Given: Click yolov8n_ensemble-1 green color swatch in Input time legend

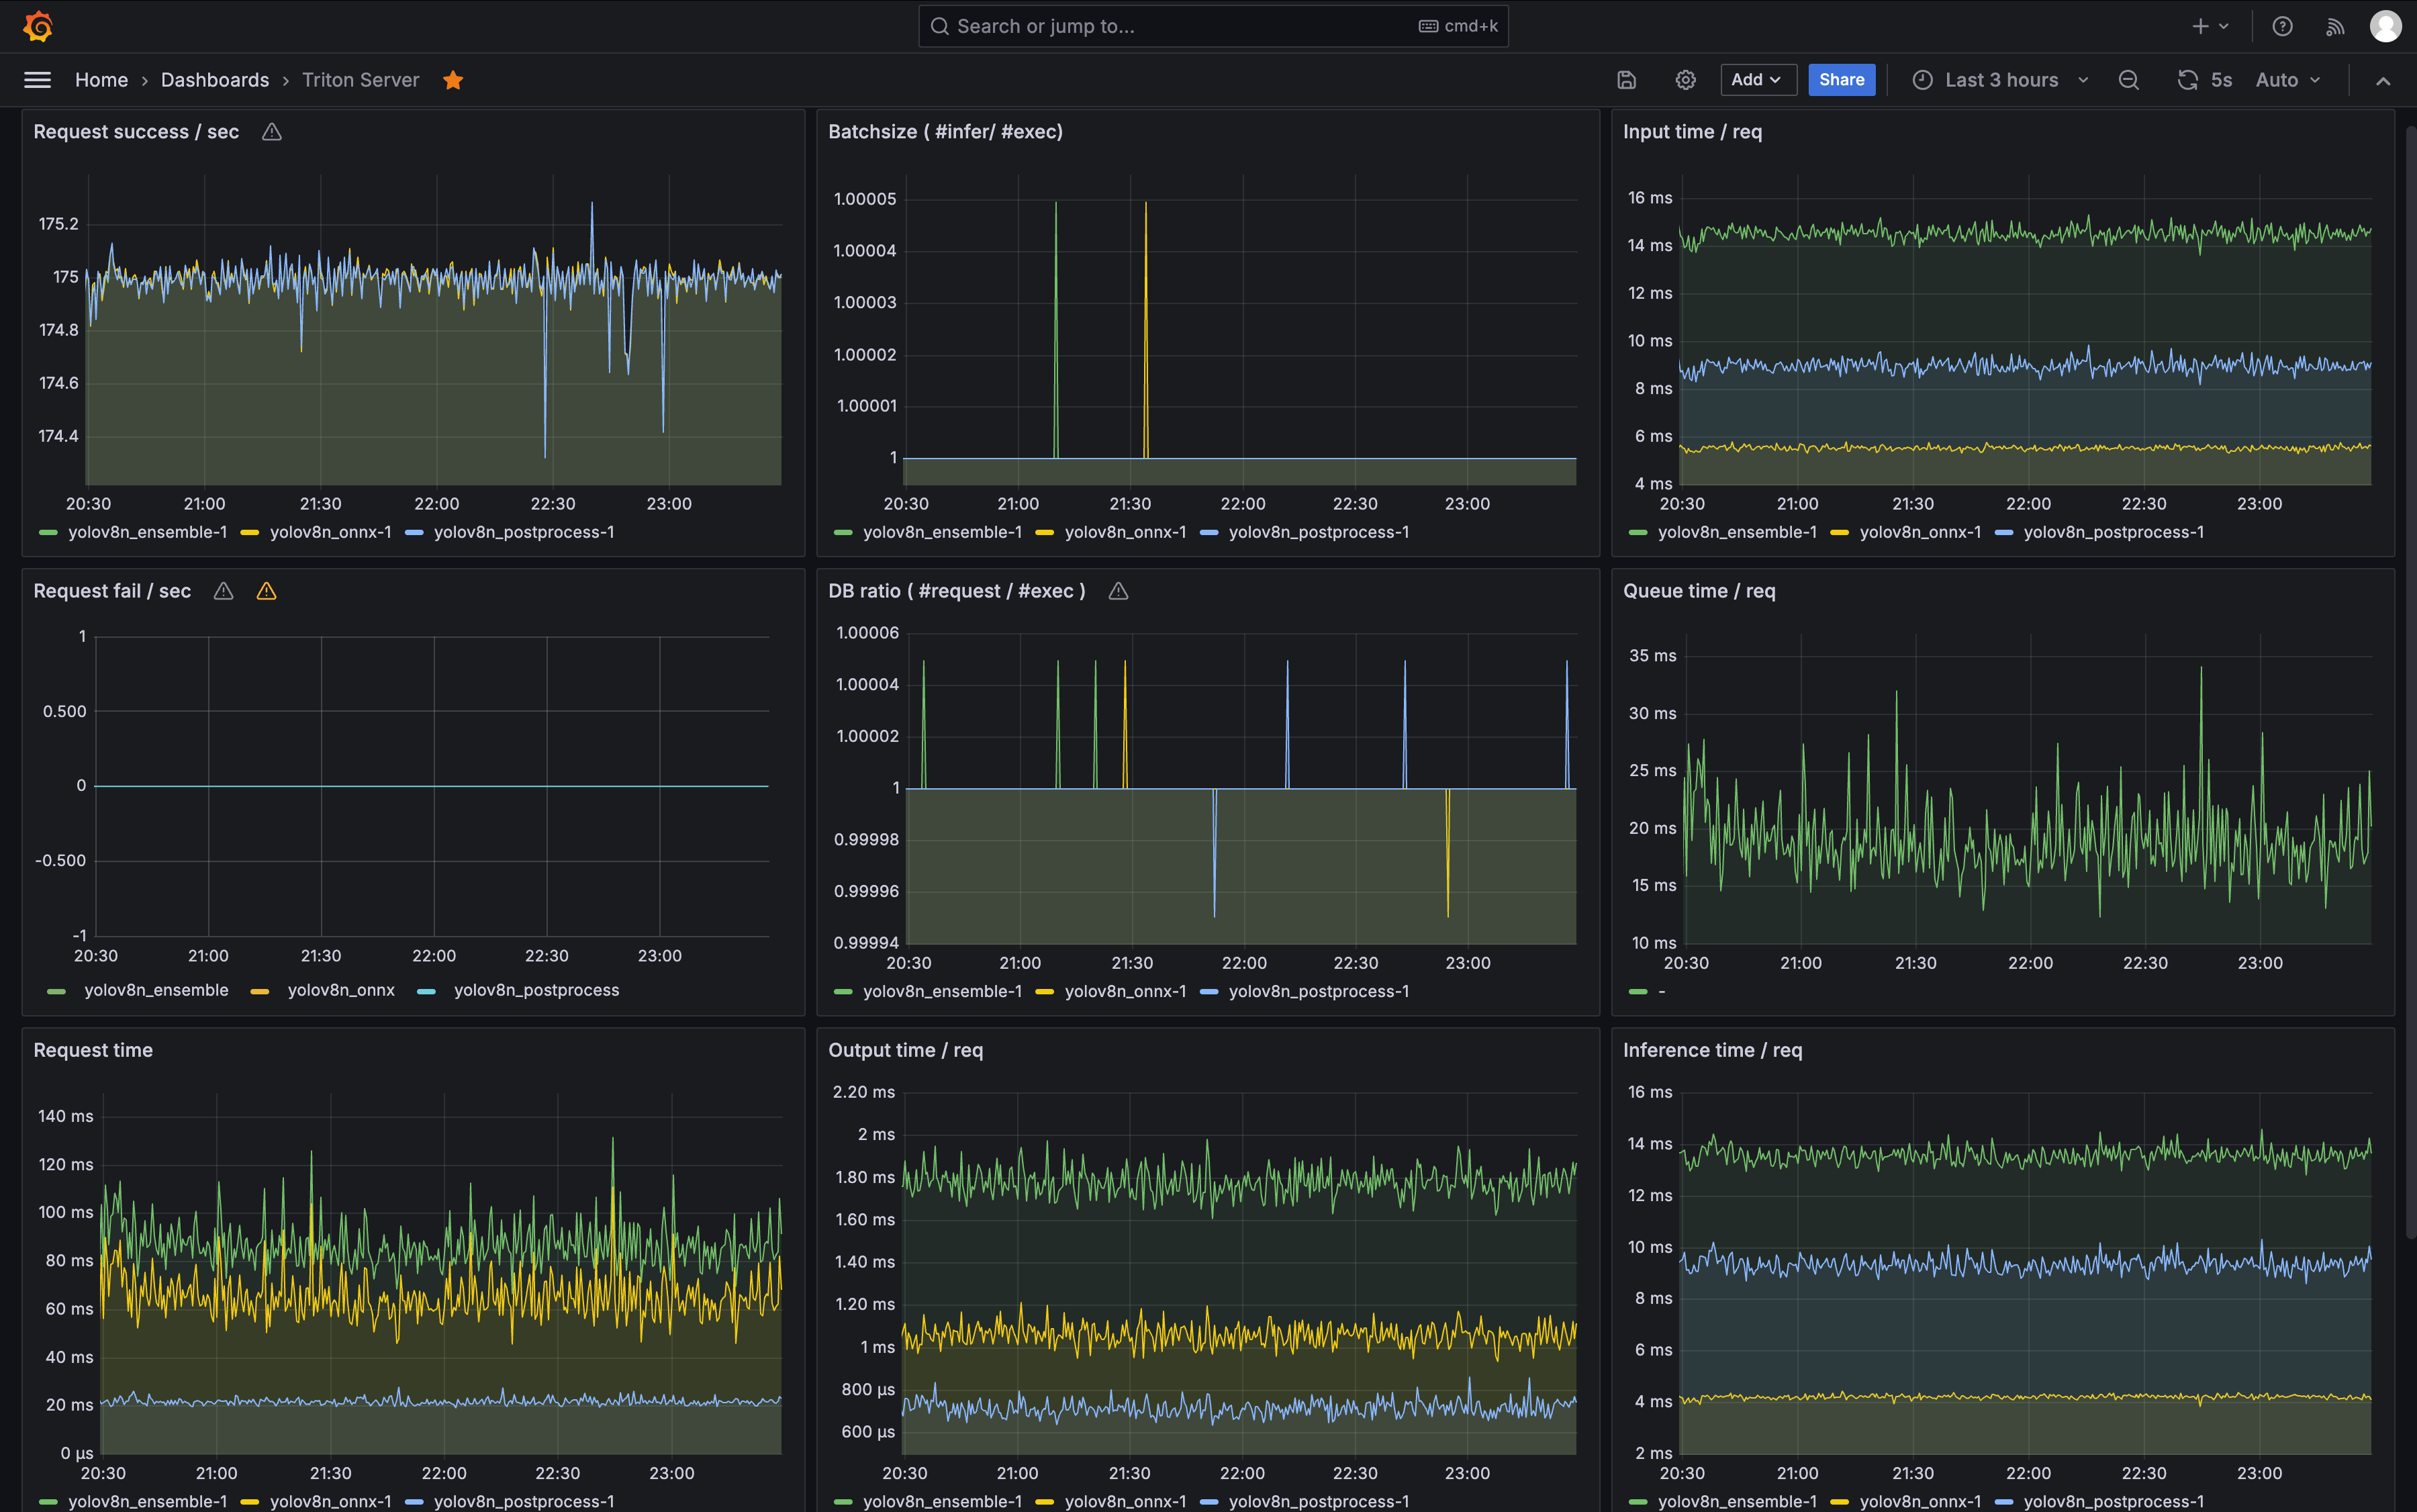Looking at the screenshot, I should coord(1637,532).
